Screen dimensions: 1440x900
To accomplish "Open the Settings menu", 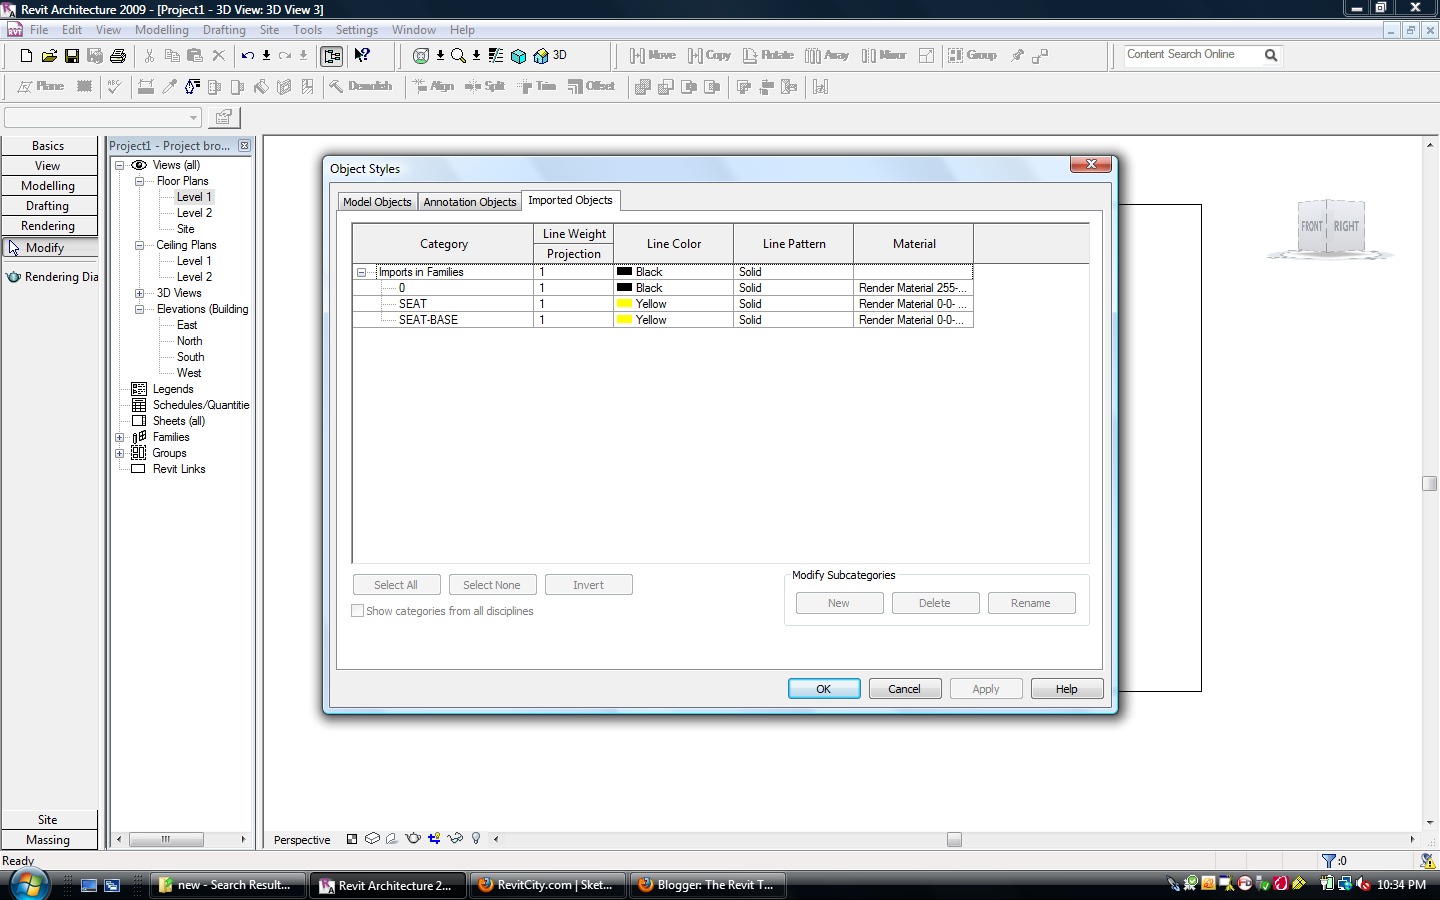I will point(357,30).
